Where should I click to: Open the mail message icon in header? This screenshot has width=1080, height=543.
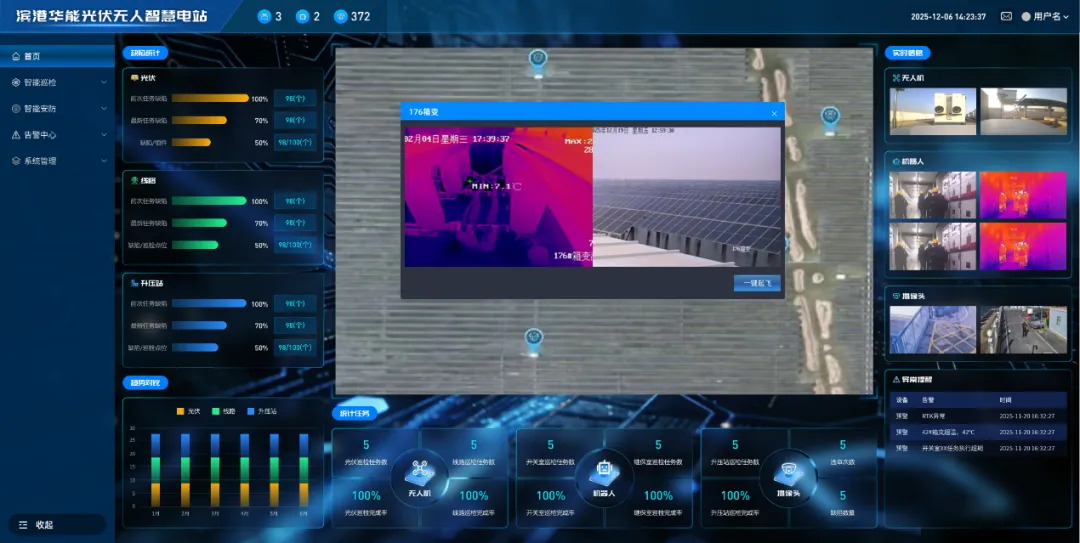[1006, 17]
